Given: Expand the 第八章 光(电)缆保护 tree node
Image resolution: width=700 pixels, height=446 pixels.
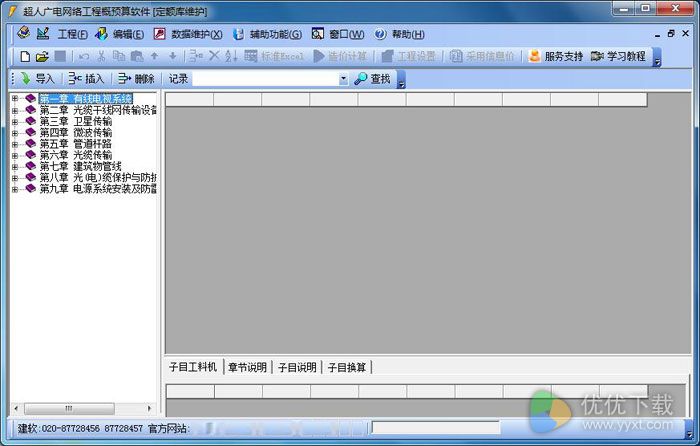Looking at the screenshot, I should (x=15, y=178).
